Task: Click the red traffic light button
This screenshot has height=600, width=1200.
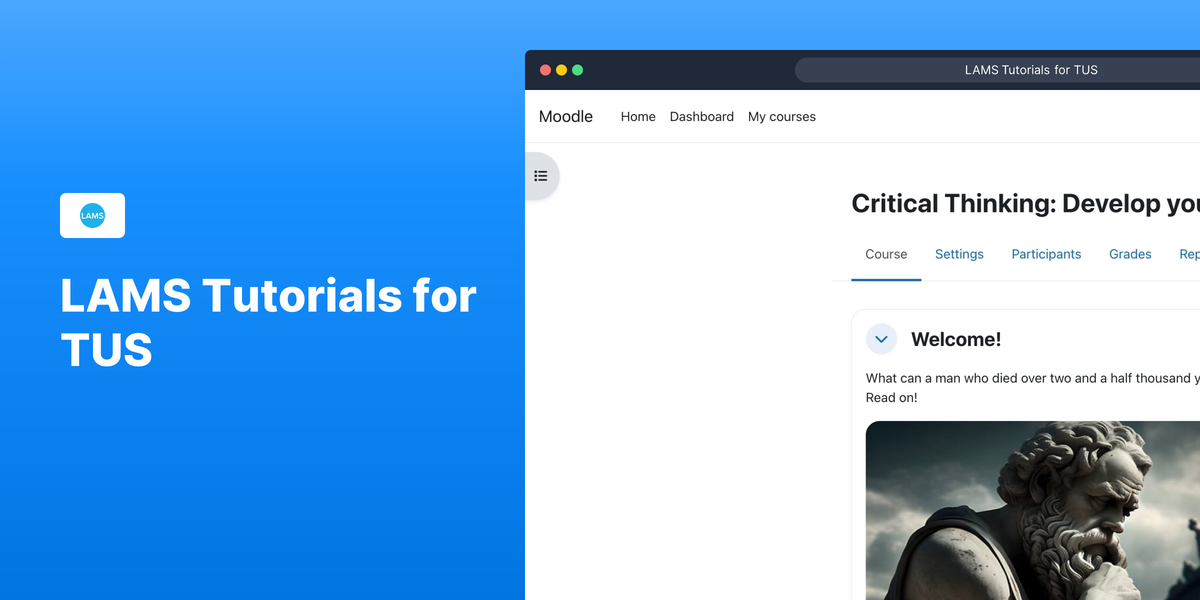Action: point(545,70)
